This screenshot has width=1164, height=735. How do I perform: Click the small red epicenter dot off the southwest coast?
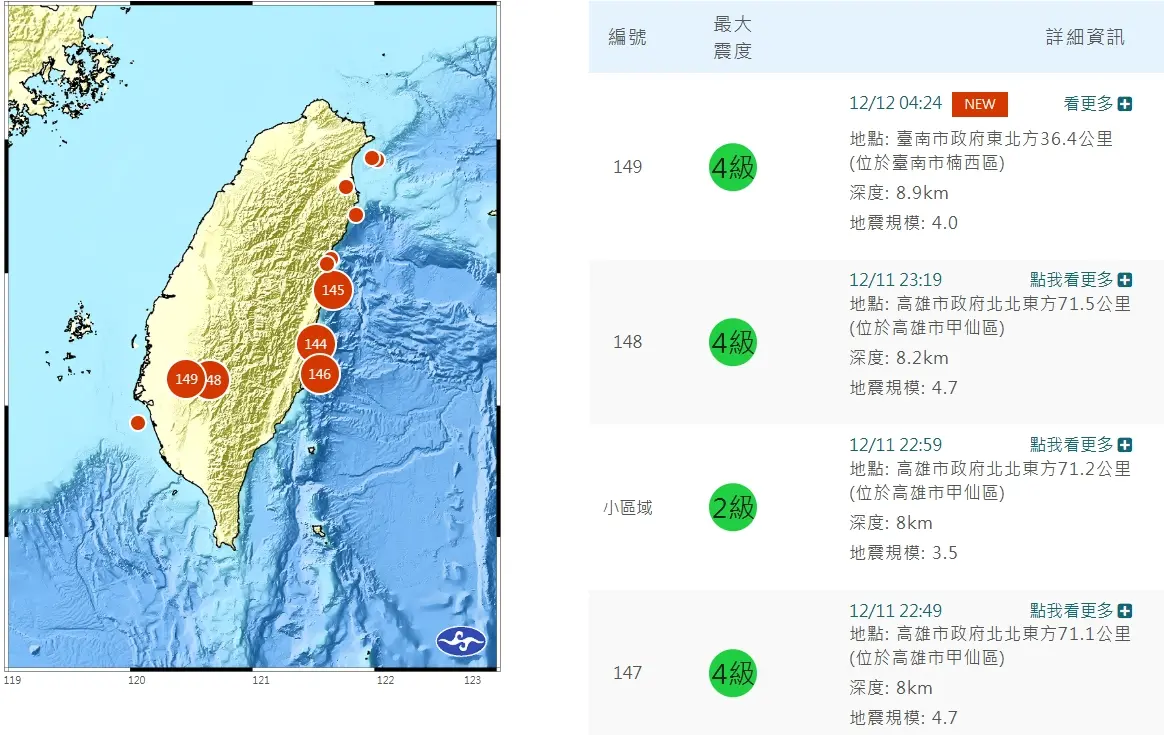coord(137,423)
